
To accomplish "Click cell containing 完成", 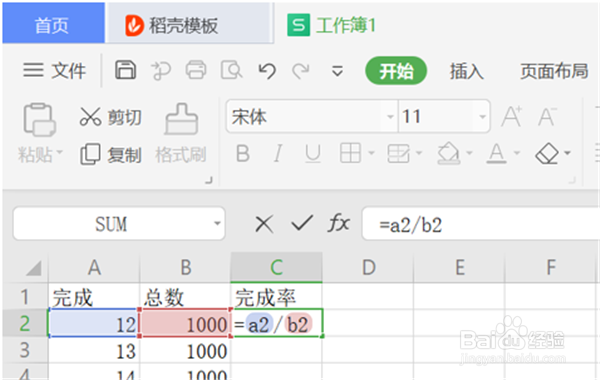I will click(x=94, y=297).
